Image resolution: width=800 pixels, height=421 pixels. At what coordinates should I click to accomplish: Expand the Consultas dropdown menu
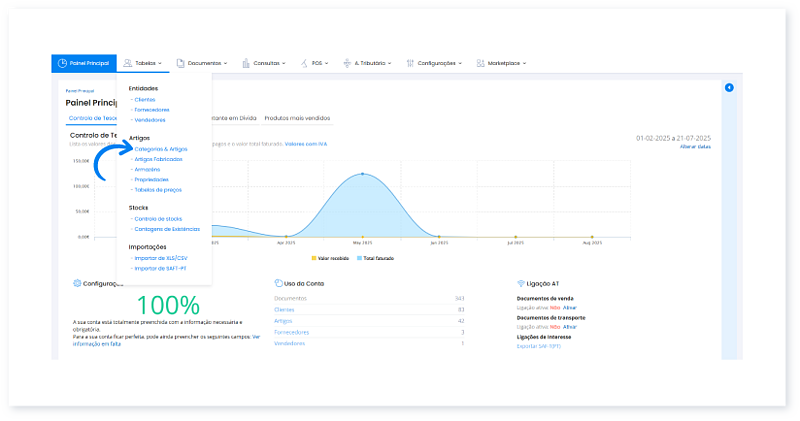coord(268,63)
